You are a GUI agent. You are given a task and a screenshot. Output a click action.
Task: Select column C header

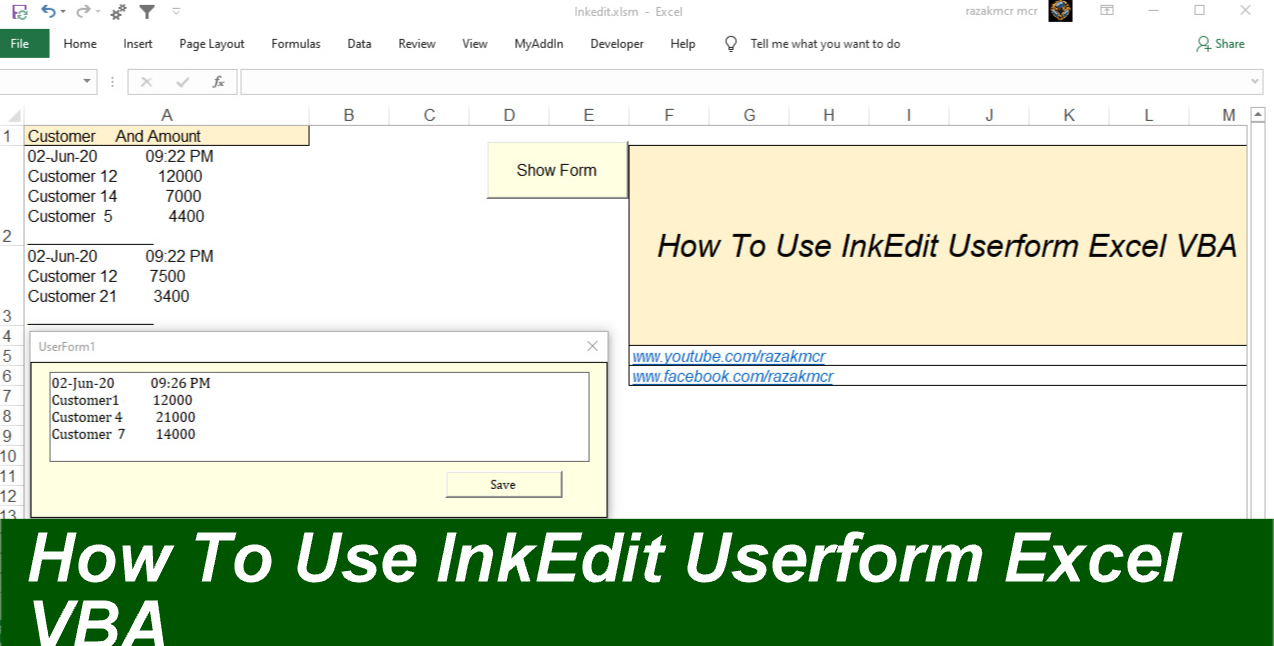pos(429,115)
